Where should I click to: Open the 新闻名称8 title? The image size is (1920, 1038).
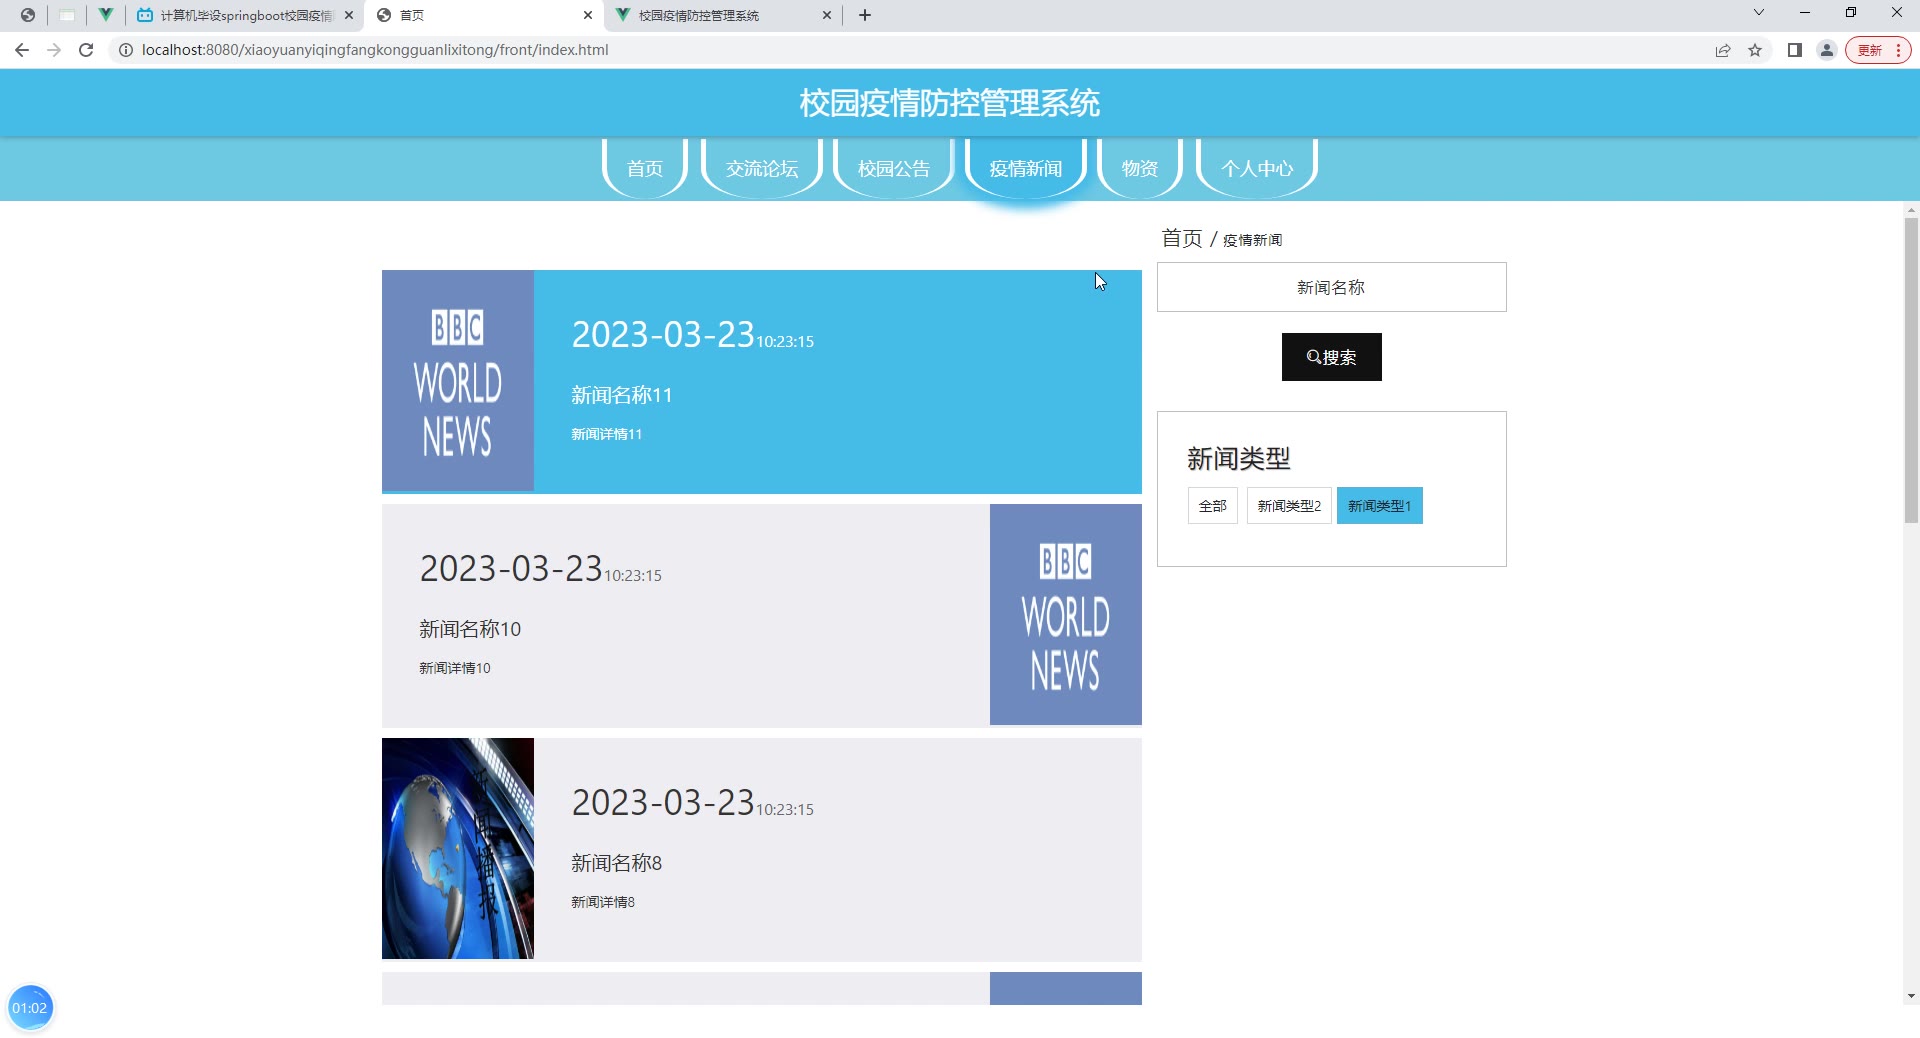point(616,863)
